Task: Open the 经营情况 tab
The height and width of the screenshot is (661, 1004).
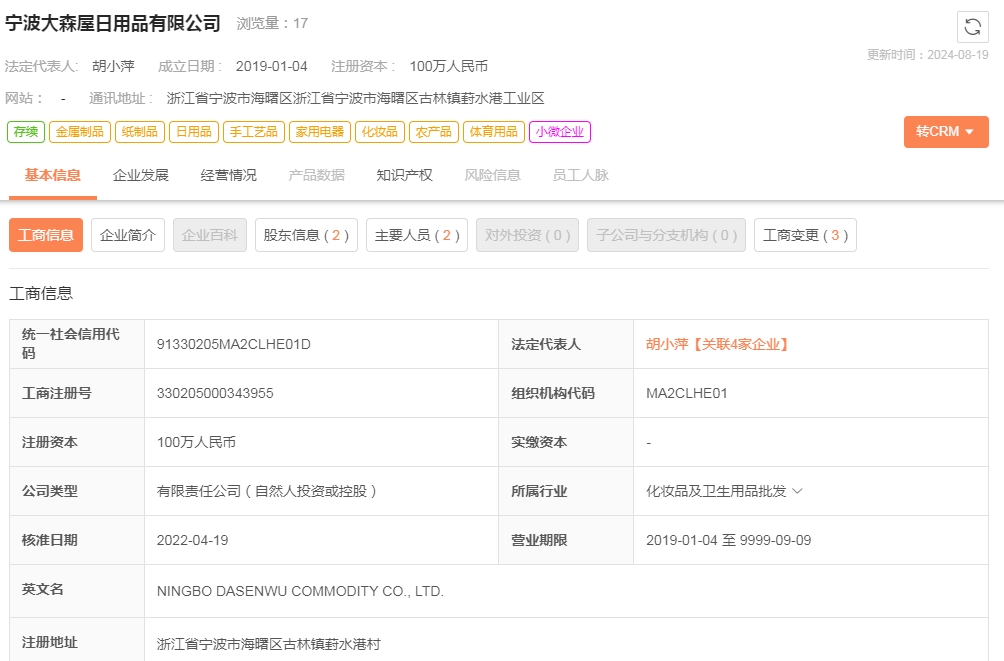Action: click(229, 175)
